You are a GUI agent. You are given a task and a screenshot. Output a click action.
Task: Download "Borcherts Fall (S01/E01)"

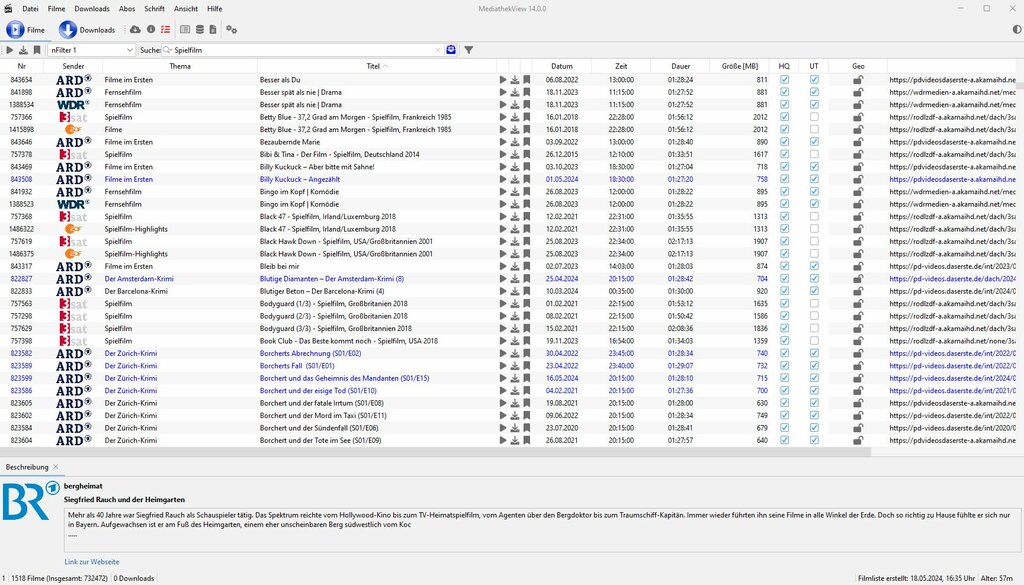(x=515, y=366)
